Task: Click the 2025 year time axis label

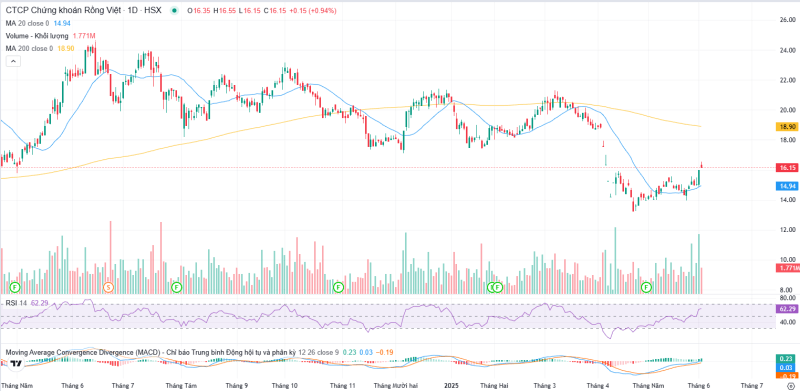Action: click(x=451, y=386)
